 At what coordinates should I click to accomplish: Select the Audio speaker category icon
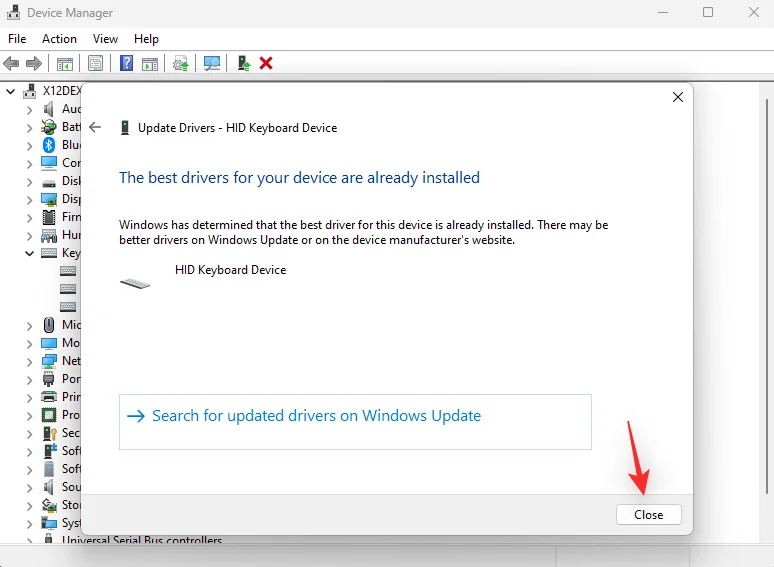tap(48, 109)
